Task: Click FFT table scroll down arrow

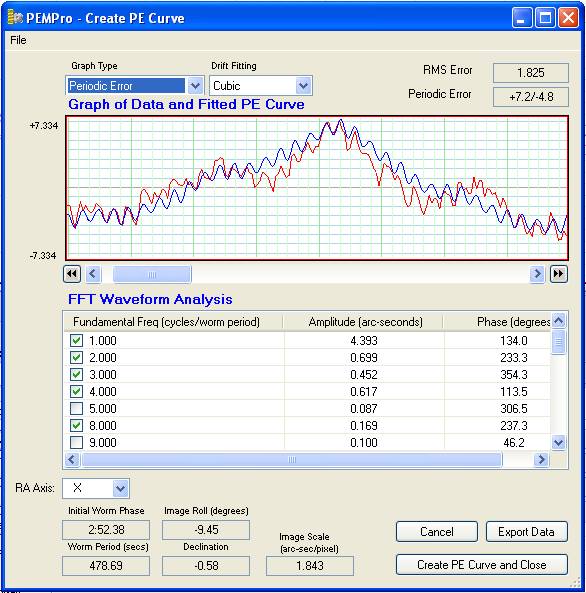Action: pos(559,442)
